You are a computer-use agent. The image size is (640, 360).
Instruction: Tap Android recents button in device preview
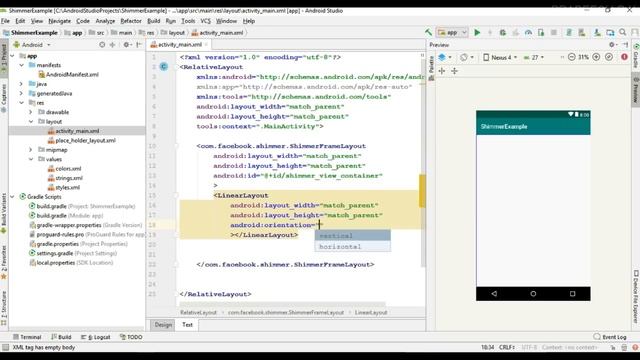(x=572, y=293)
